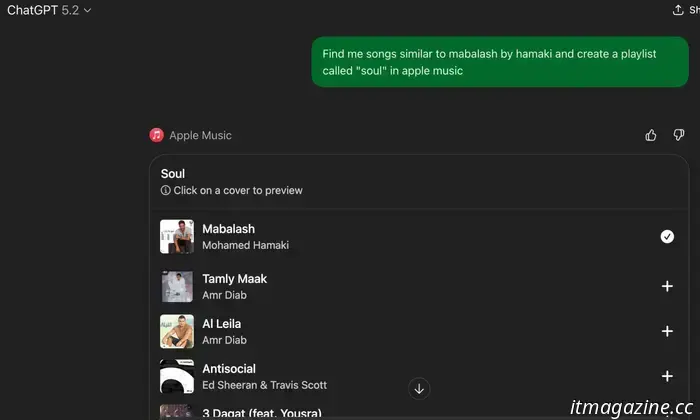Click the thumbs down feedback icon
The image size is (700, 420).
point(679,135)
